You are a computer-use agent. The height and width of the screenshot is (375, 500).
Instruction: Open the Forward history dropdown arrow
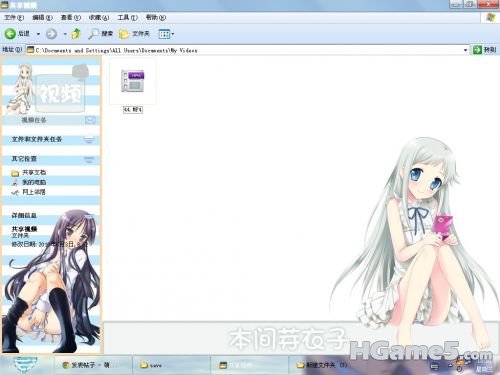(65, 34)
